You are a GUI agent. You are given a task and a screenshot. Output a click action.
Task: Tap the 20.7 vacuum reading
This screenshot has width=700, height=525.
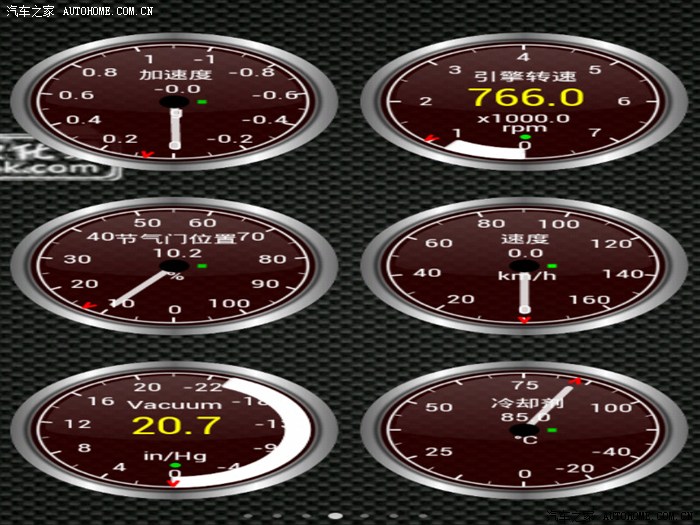(176, 426)
